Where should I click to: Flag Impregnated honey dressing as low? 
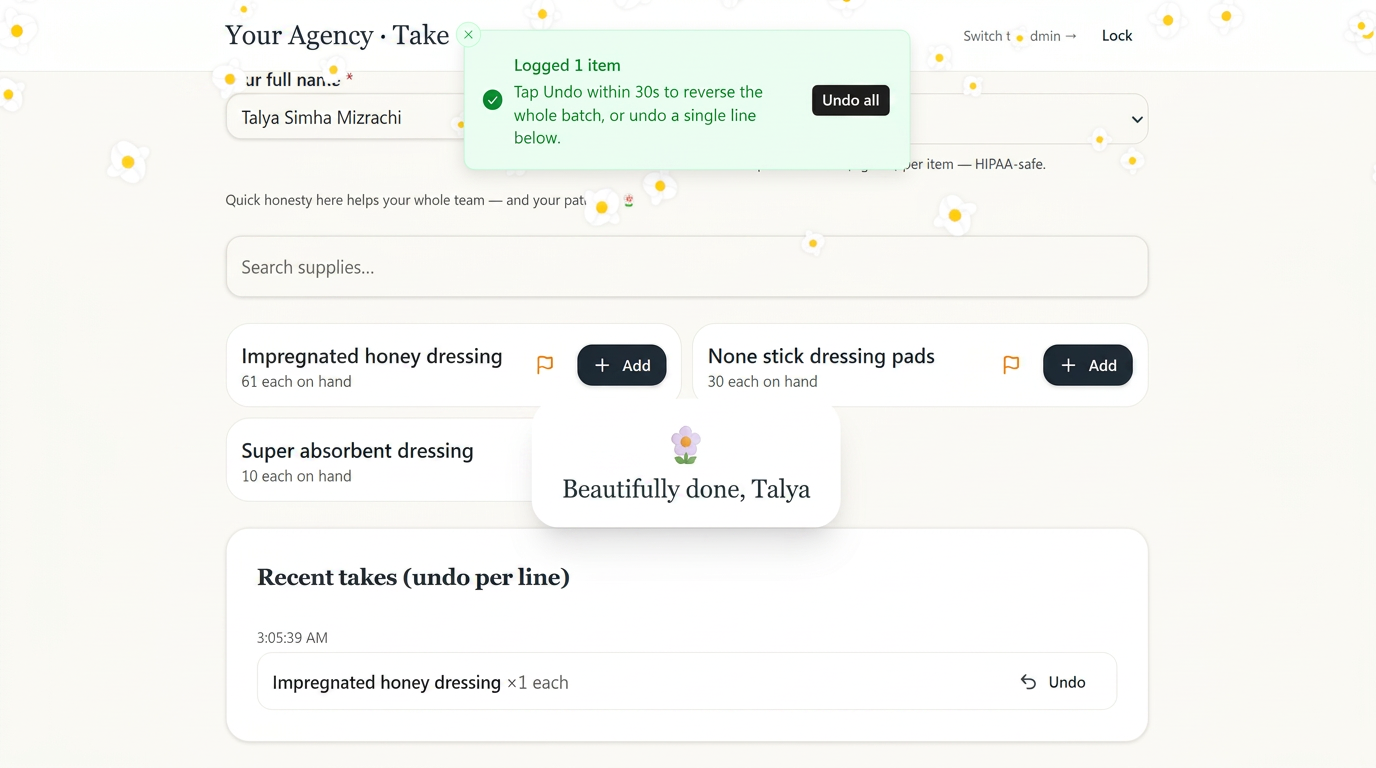point(545,365)
